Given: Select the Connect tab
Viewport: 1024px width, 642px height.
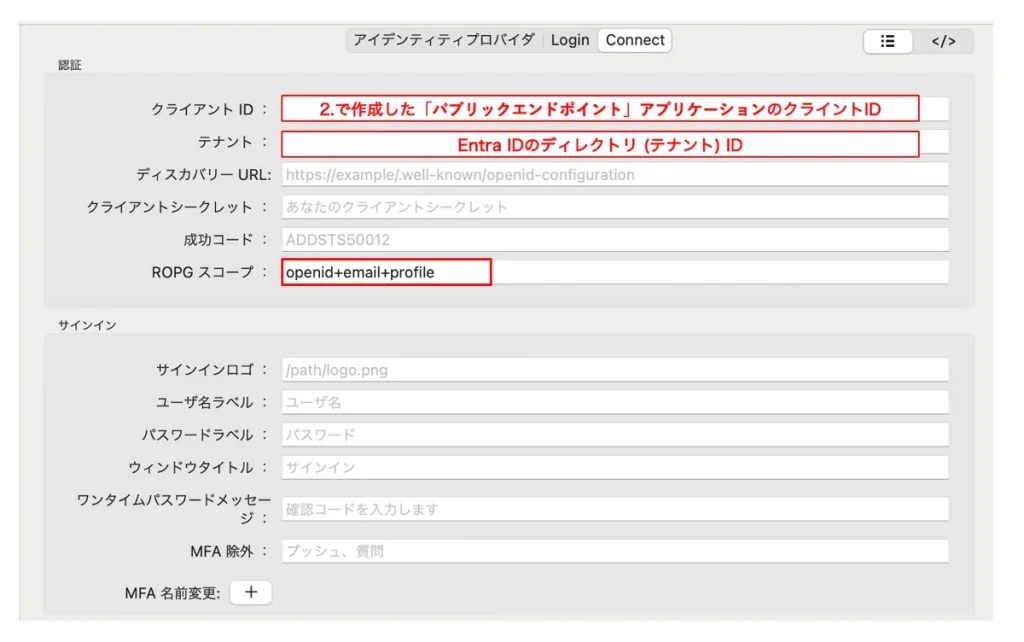Looking at the screenshot, I should (635, 40).
